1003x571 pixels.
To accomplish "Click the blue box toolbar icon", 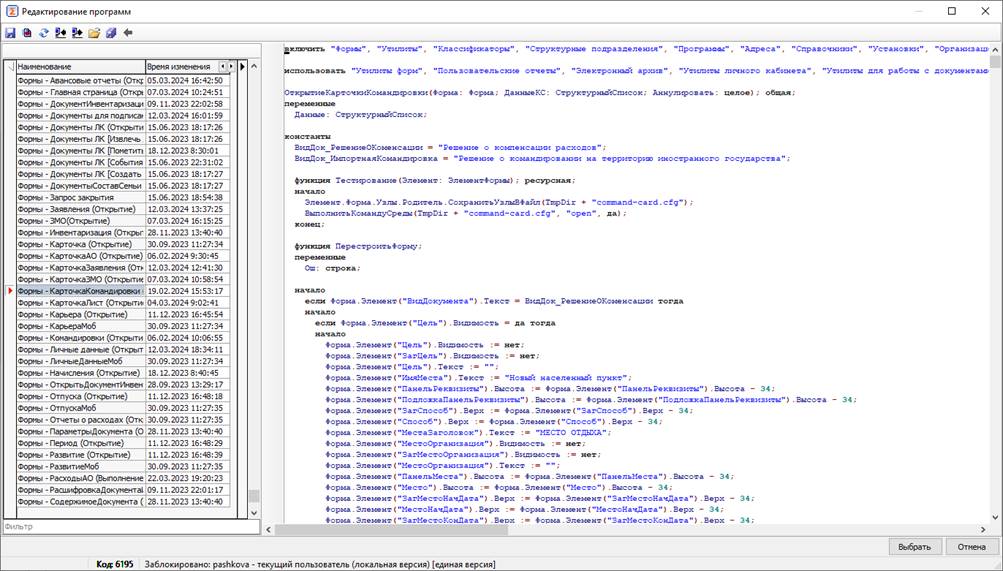I will [x=111, y=33].
